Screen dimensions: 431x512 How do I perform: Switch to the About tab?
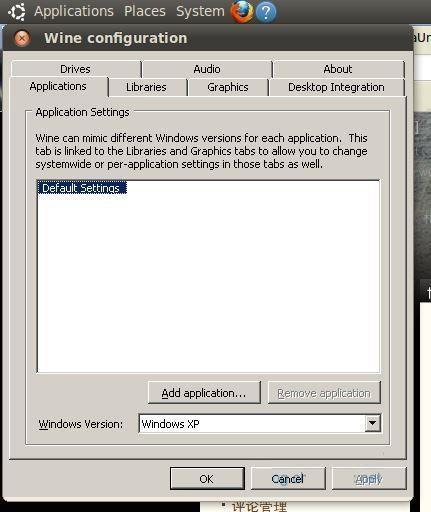click(338, 69)
